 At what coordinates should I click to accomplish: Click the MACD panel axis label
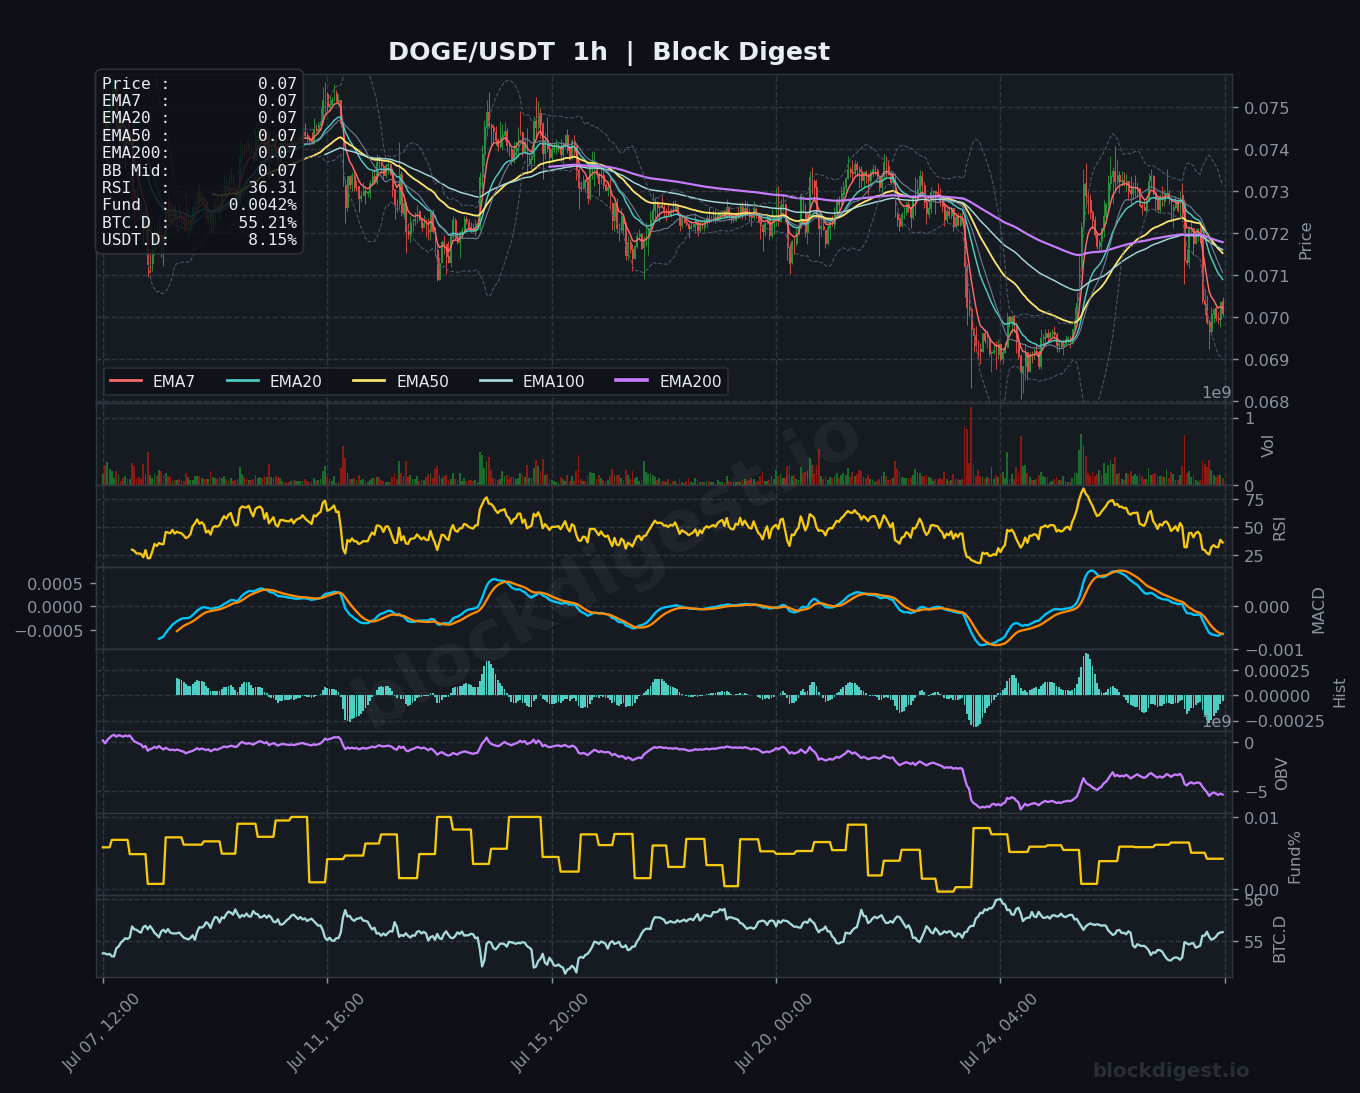point(1318,610)
